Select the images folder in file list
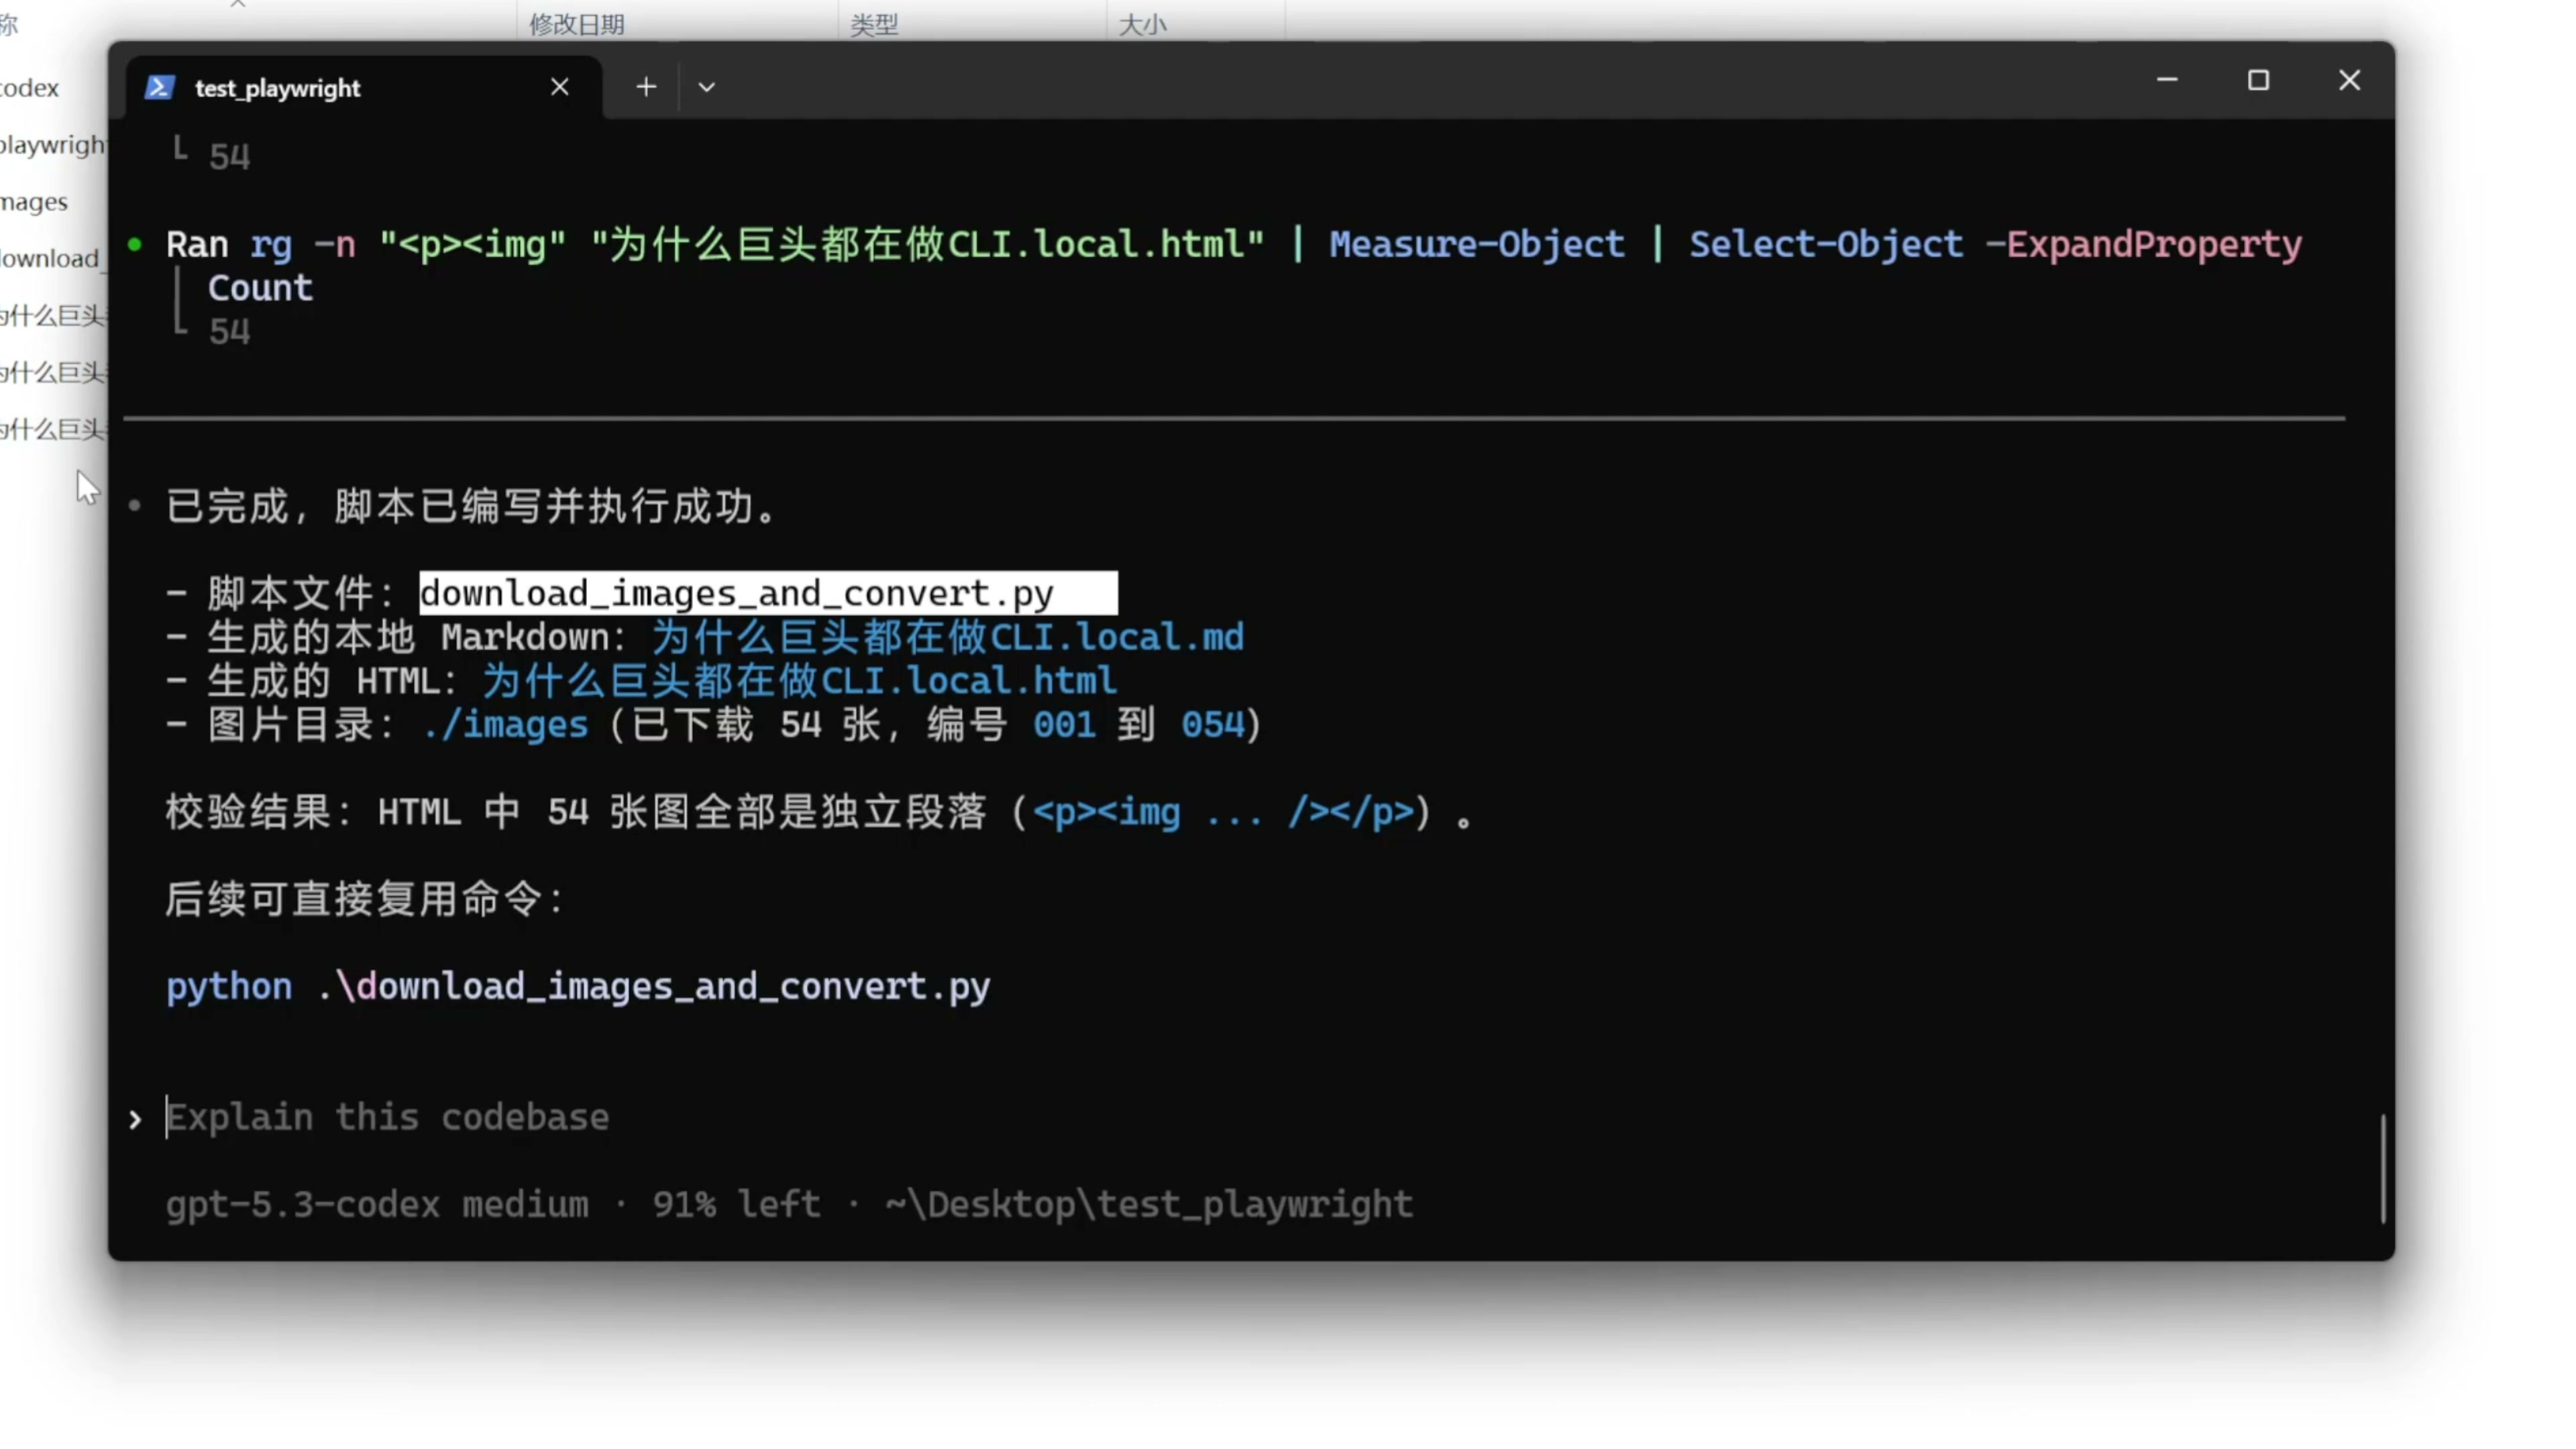This screenshot has width=2576, height=1449. [x=34, y=202]
